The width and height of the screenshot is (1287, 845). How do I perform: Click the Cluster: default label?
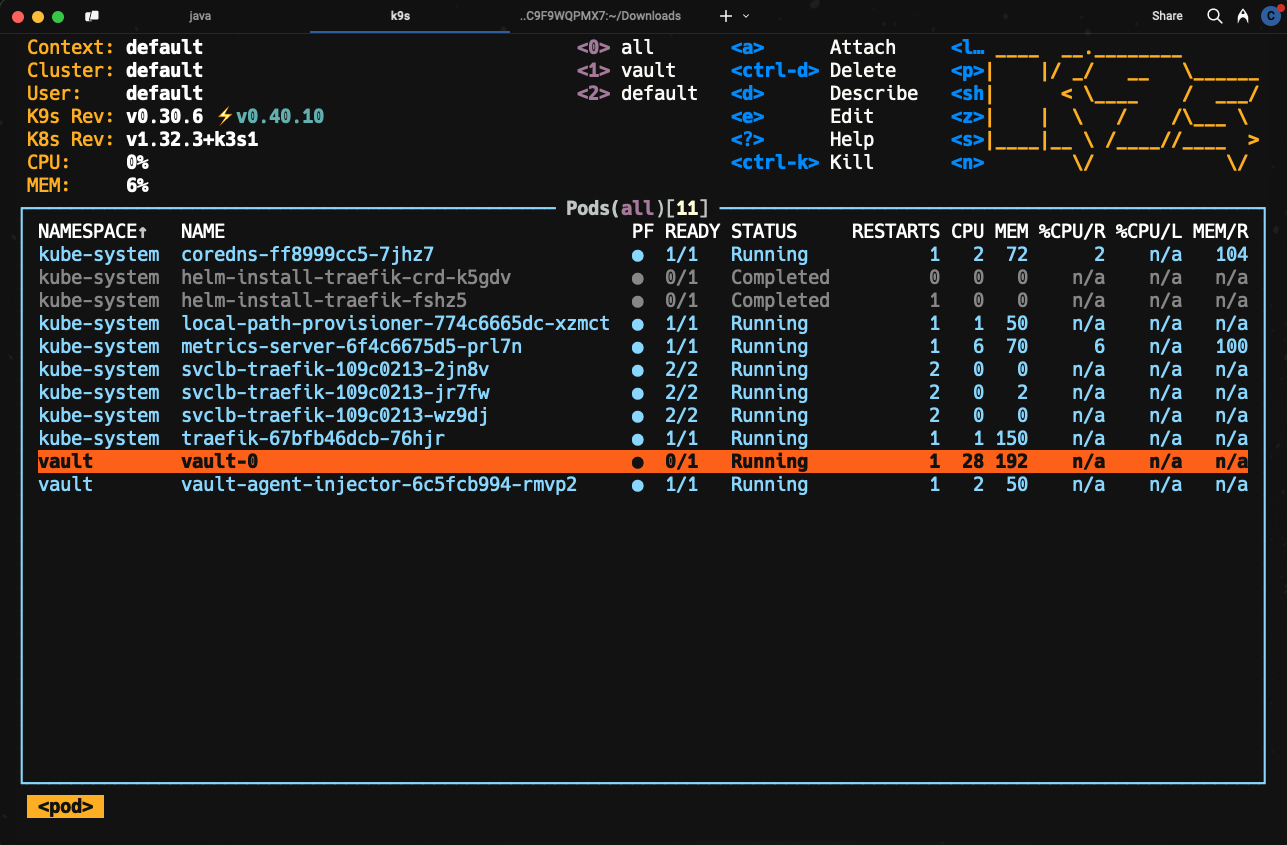point(115,70)
